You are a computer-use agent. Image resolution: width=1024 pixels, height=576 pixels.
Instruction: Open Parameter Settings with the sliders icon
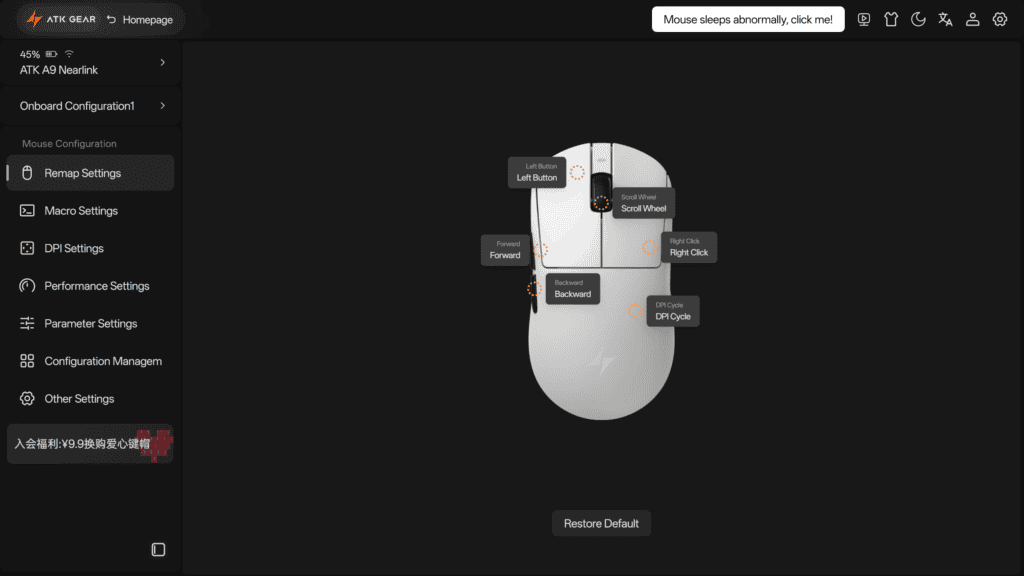point(90,323)
